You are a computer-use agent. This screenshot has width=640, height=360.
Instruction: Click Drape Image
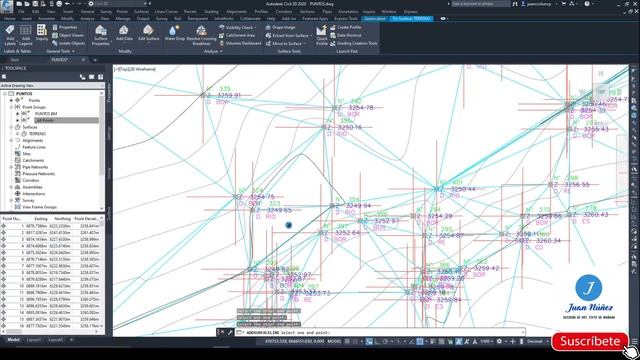[280, 27]
